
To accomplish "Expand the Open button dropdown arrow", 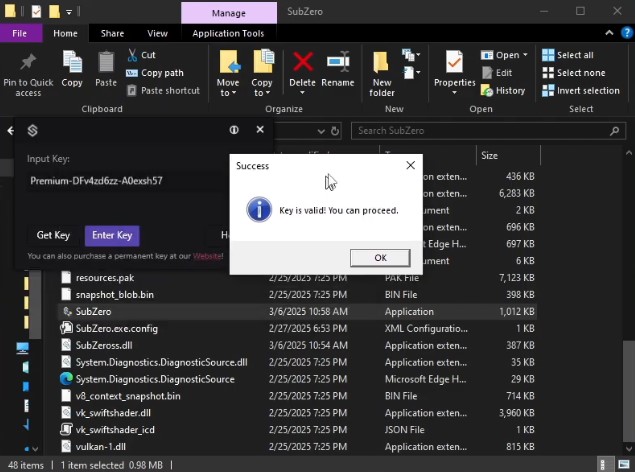I will point(525,55).
